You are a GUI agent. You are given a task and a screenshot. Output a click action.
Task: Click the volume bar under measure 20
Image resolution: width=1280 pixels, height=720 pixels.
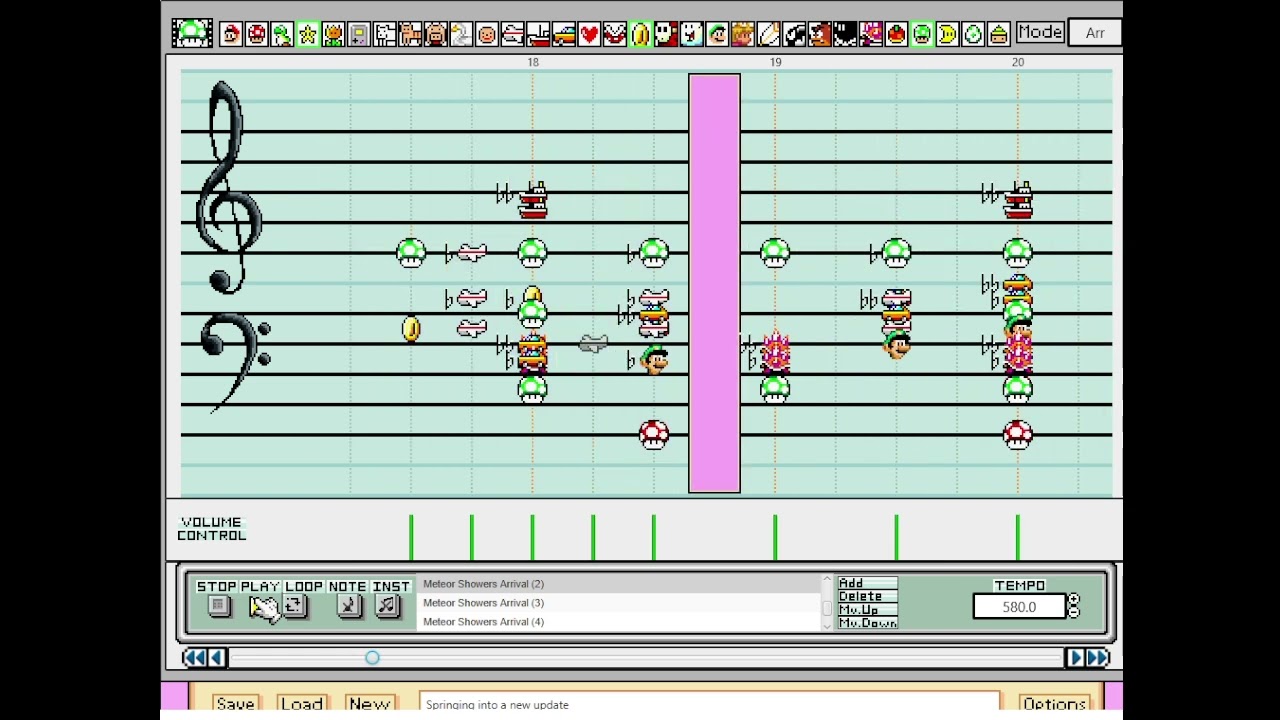1017,537
